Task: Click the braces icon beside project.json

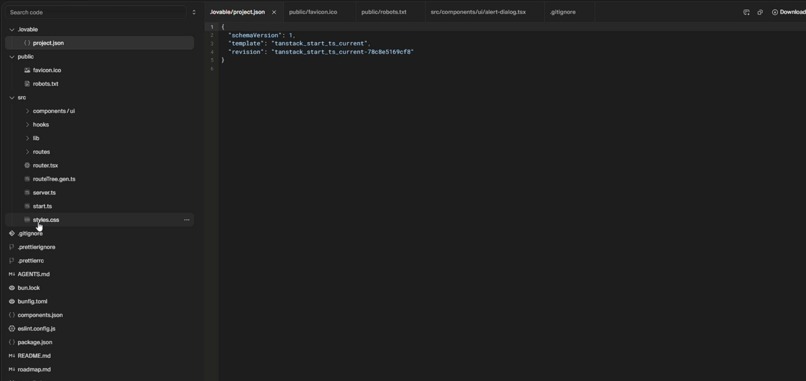Action: [27, 43]
